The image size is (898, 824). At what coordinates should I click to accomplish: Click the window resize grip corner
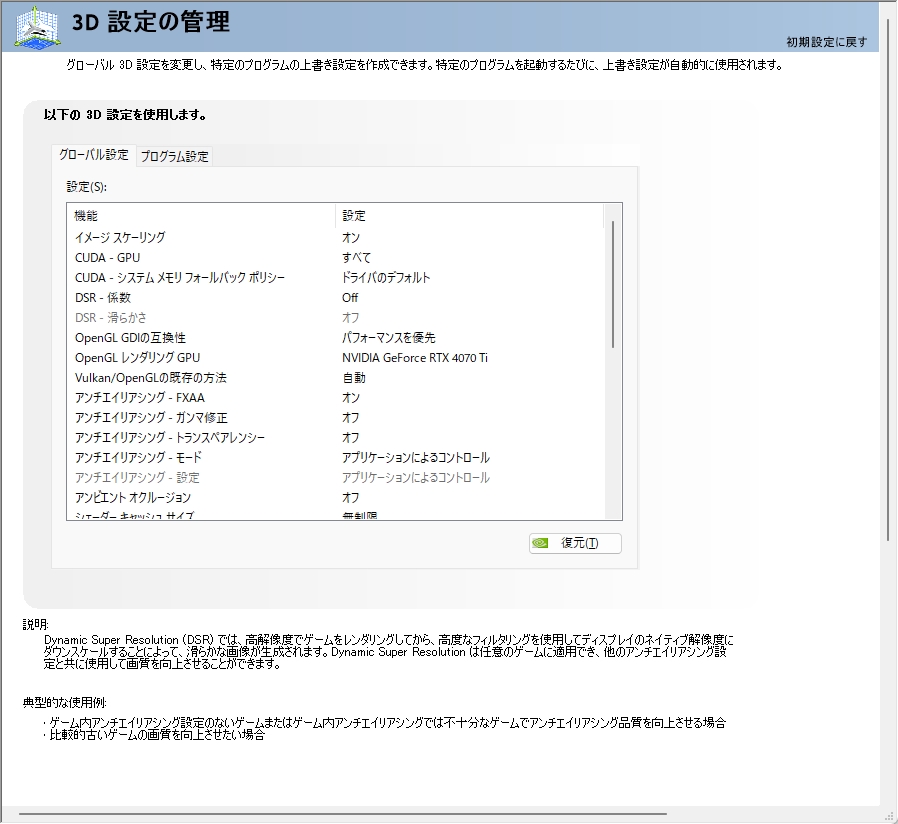click(x=889, y=815)
